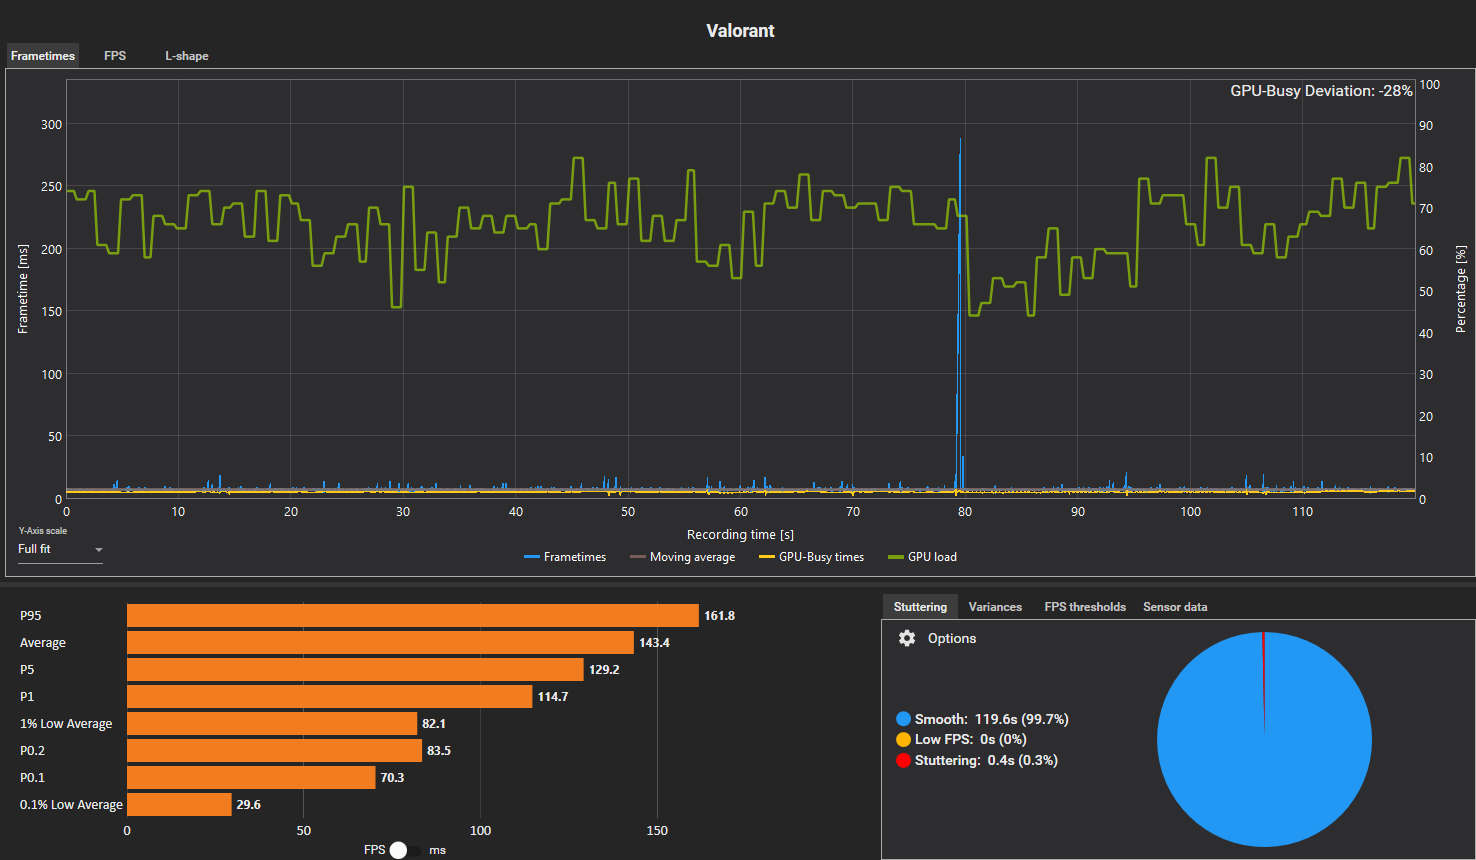Click the 1% Low Average bar
This screenshot has width=1476, height=860.
tap(272, 723)
